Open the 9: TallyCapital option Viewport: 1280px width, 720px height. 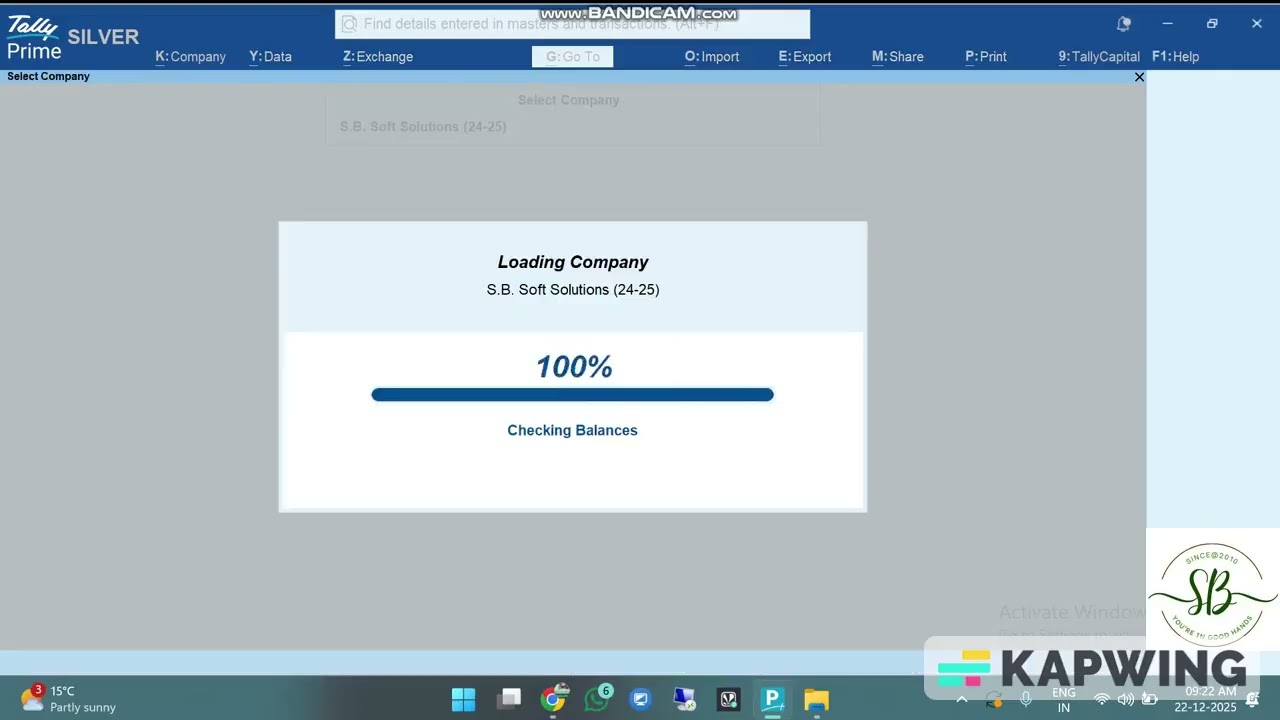[1099, 57]
